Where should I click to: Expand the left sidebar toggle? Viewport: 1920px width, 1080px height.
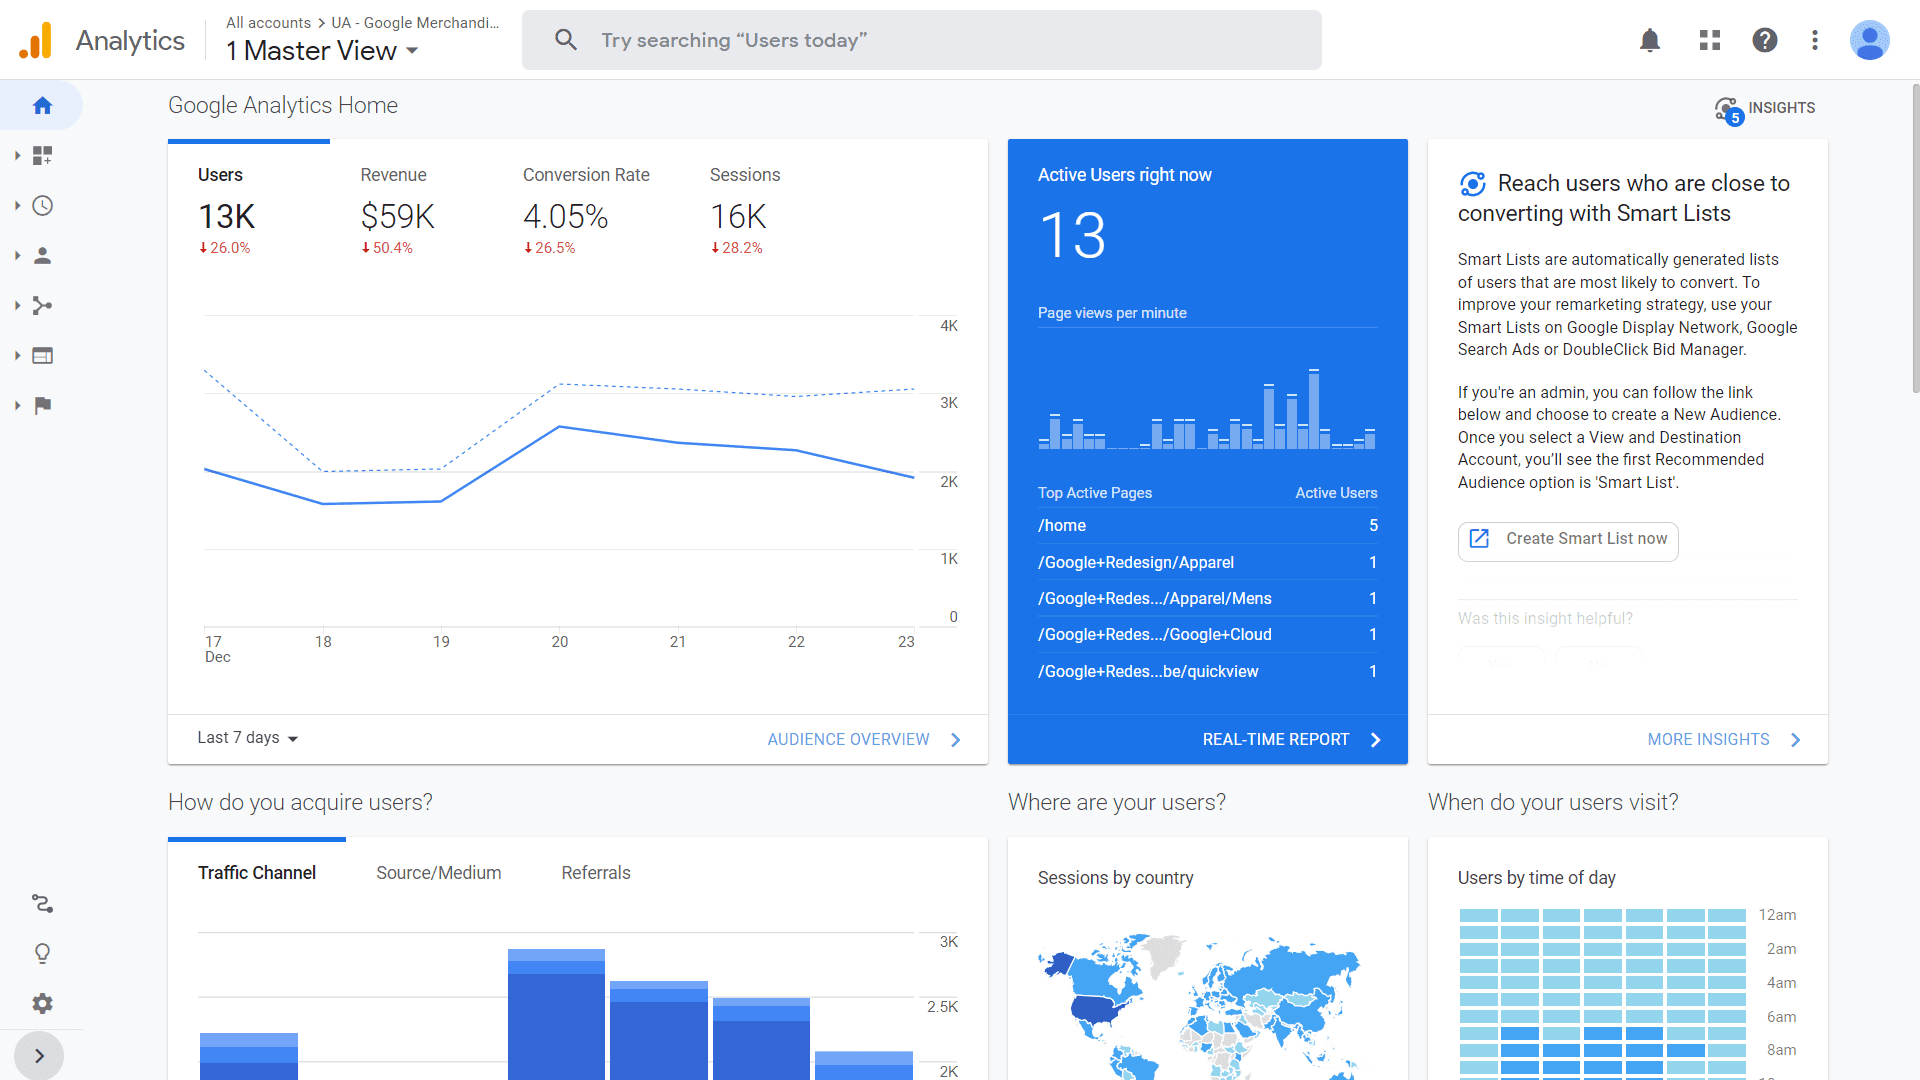click(40, 1055)
